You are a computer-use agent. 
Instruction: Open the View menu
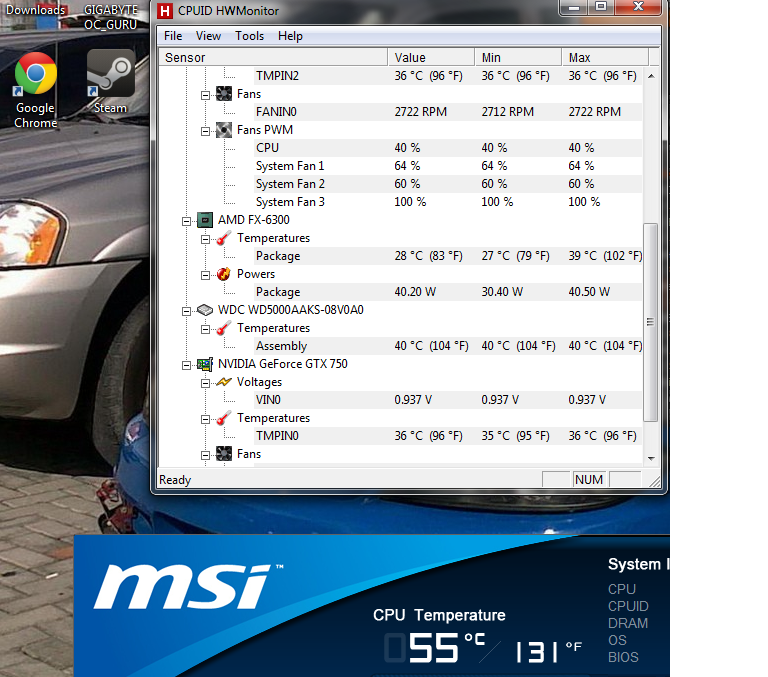(x=208, y=36)
